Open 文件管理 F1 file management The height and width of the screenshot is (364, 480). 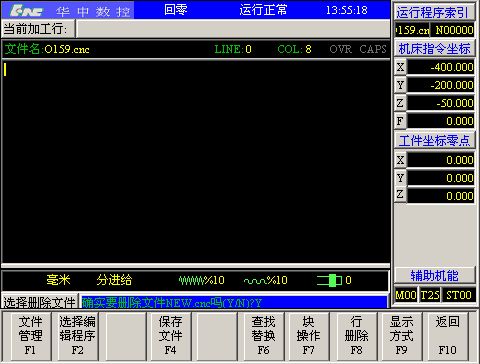pos(30,336)
